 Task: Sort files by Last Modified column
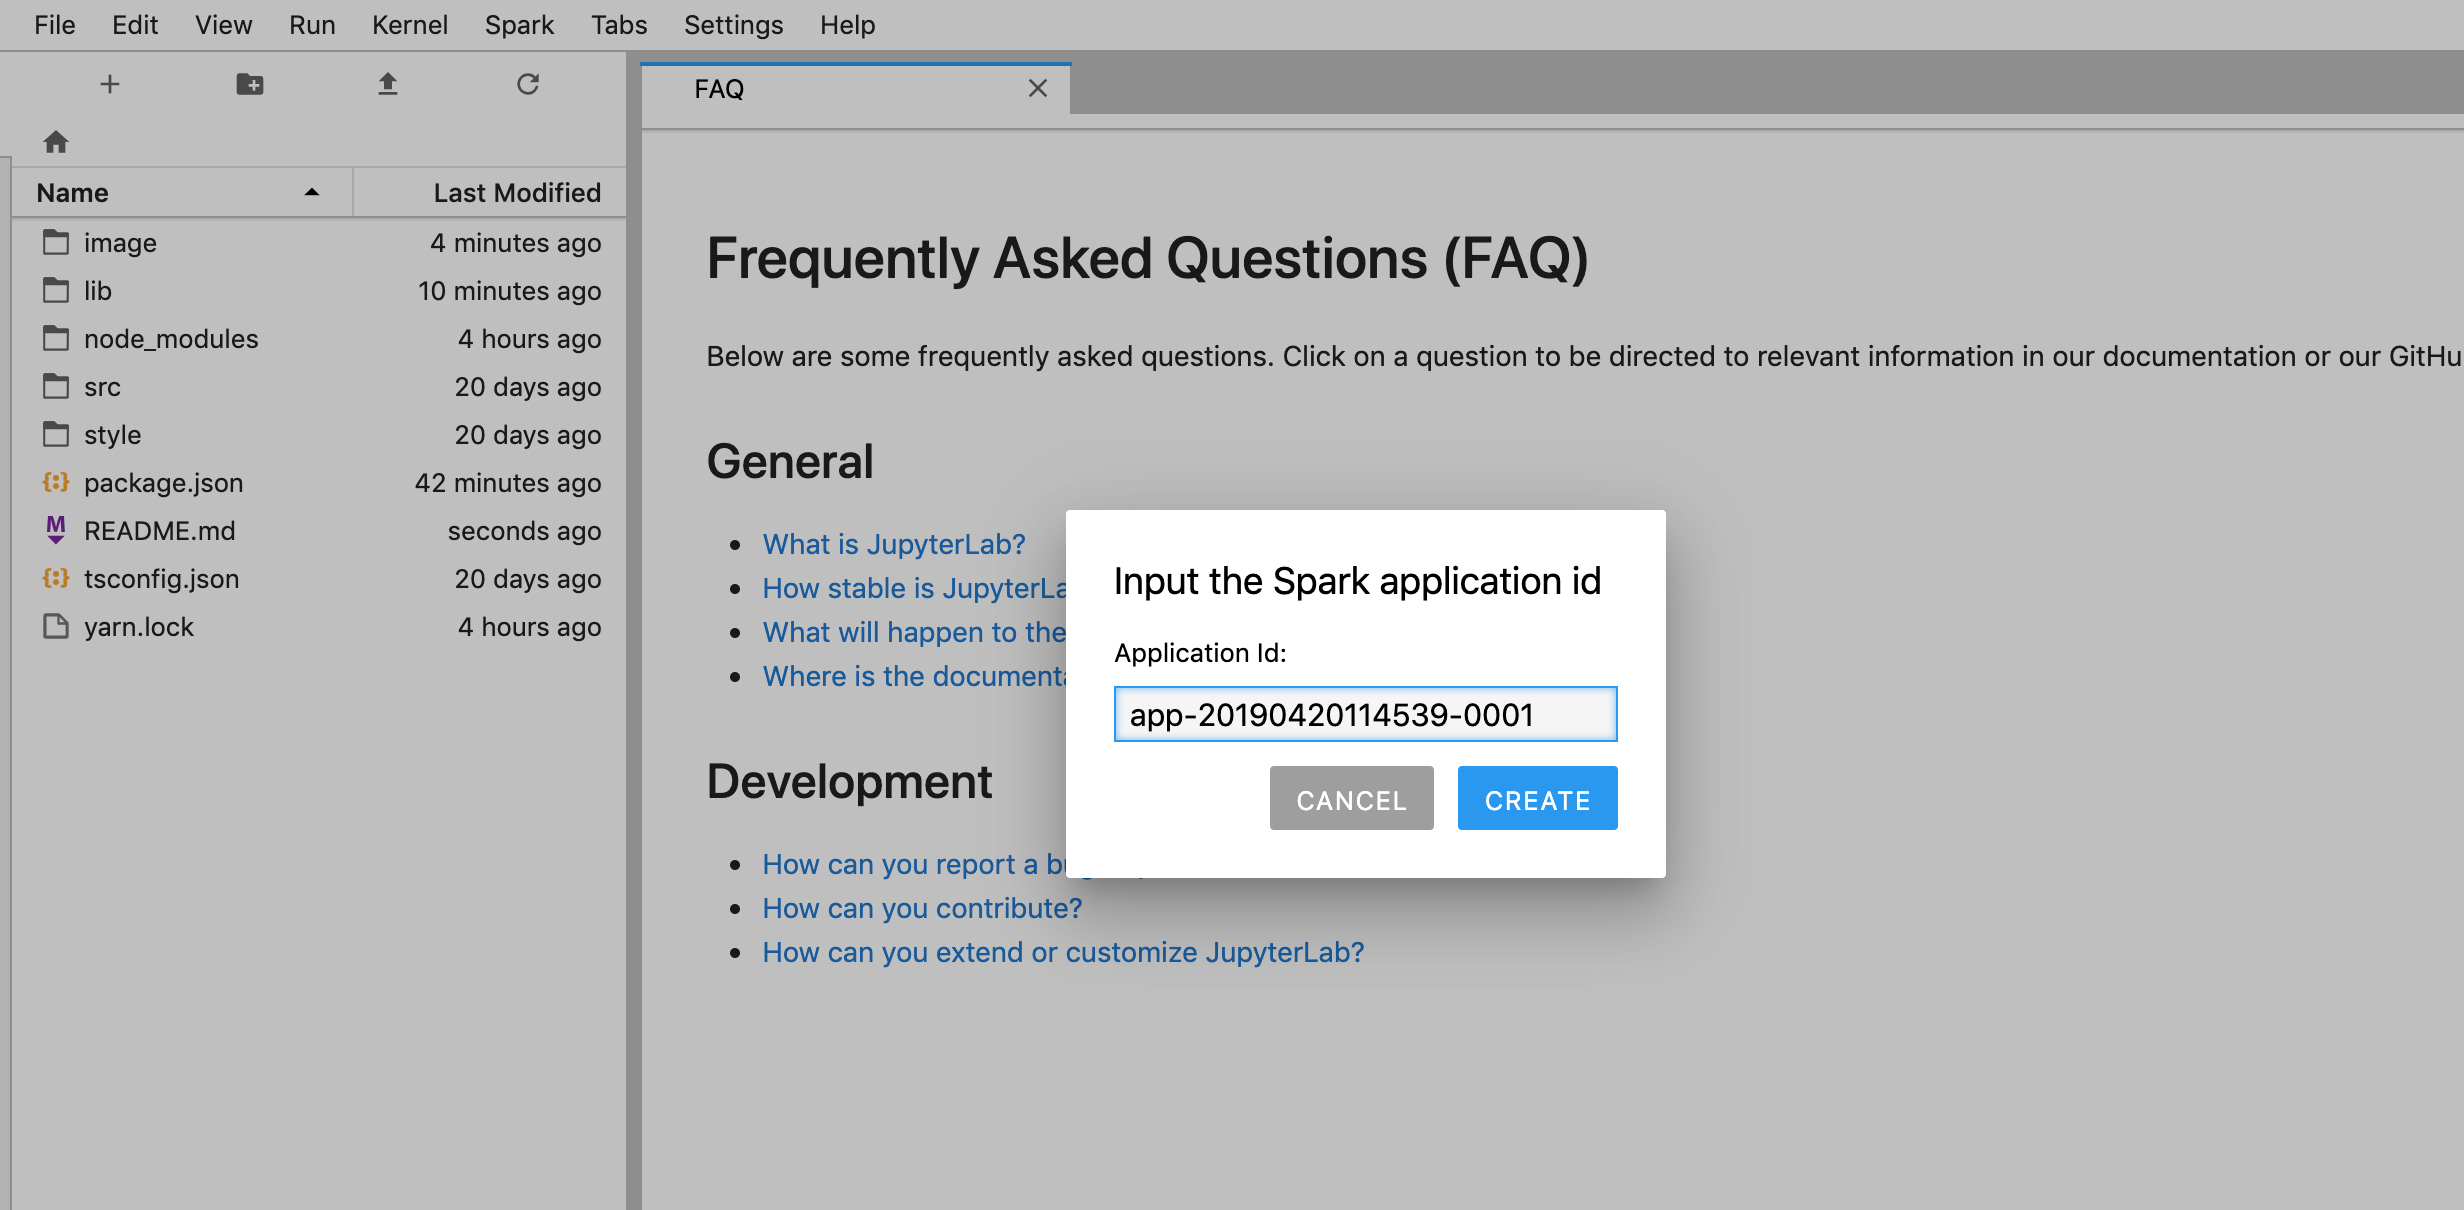[515, 192]
